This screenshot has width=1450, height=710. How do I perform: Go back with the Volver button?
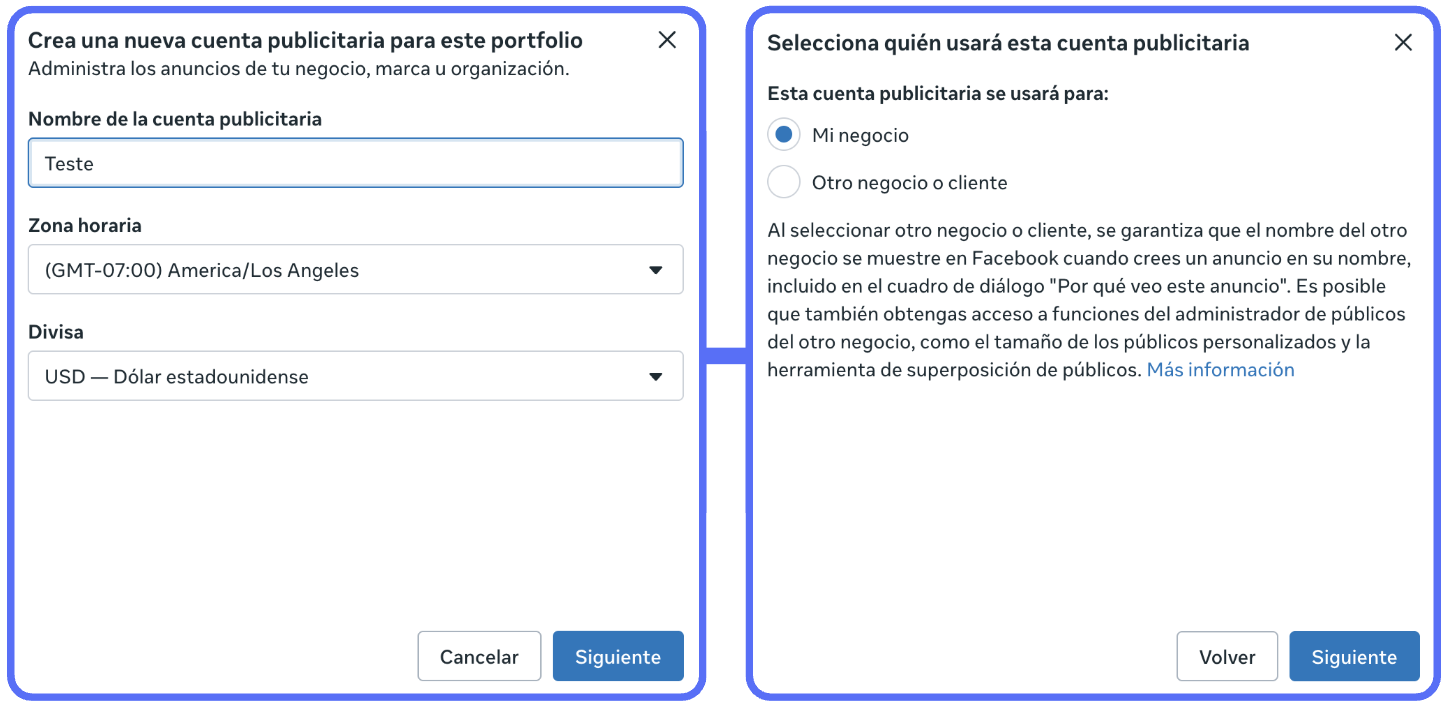point(1227,657)
